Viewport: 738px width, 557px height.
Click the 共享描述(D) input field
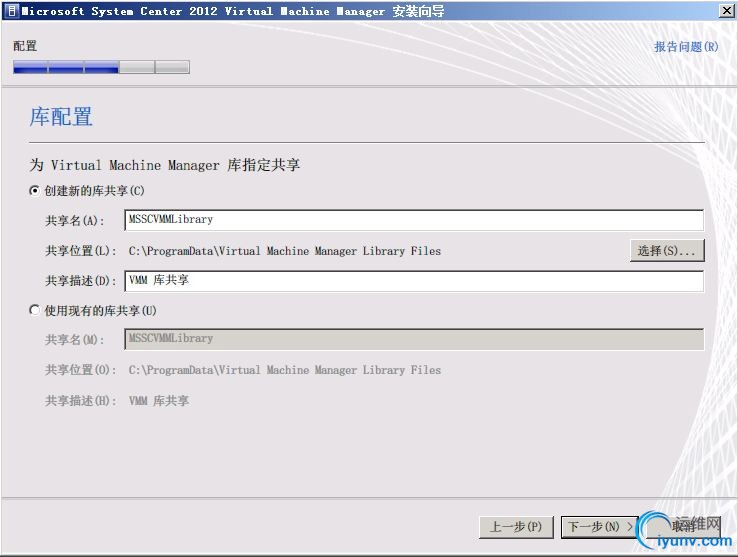pos(414,281)
